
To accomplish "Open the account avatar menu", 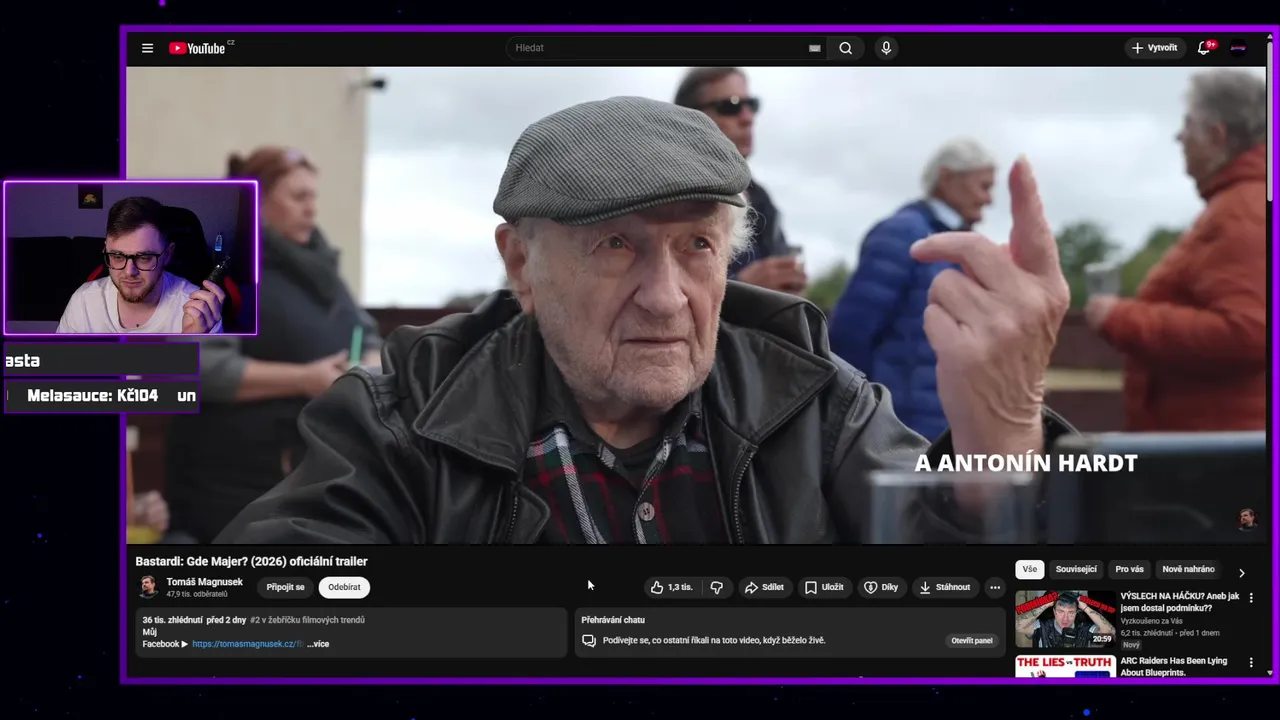I will tap(1238, 48).
